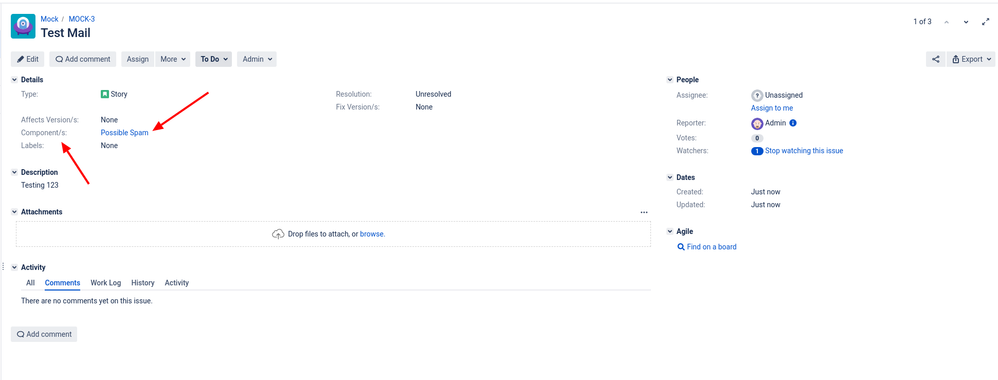Image resolution: width=998 pixels, height=380 pixels.
Task: Collapse the Details section
Action: pos(15,80)
